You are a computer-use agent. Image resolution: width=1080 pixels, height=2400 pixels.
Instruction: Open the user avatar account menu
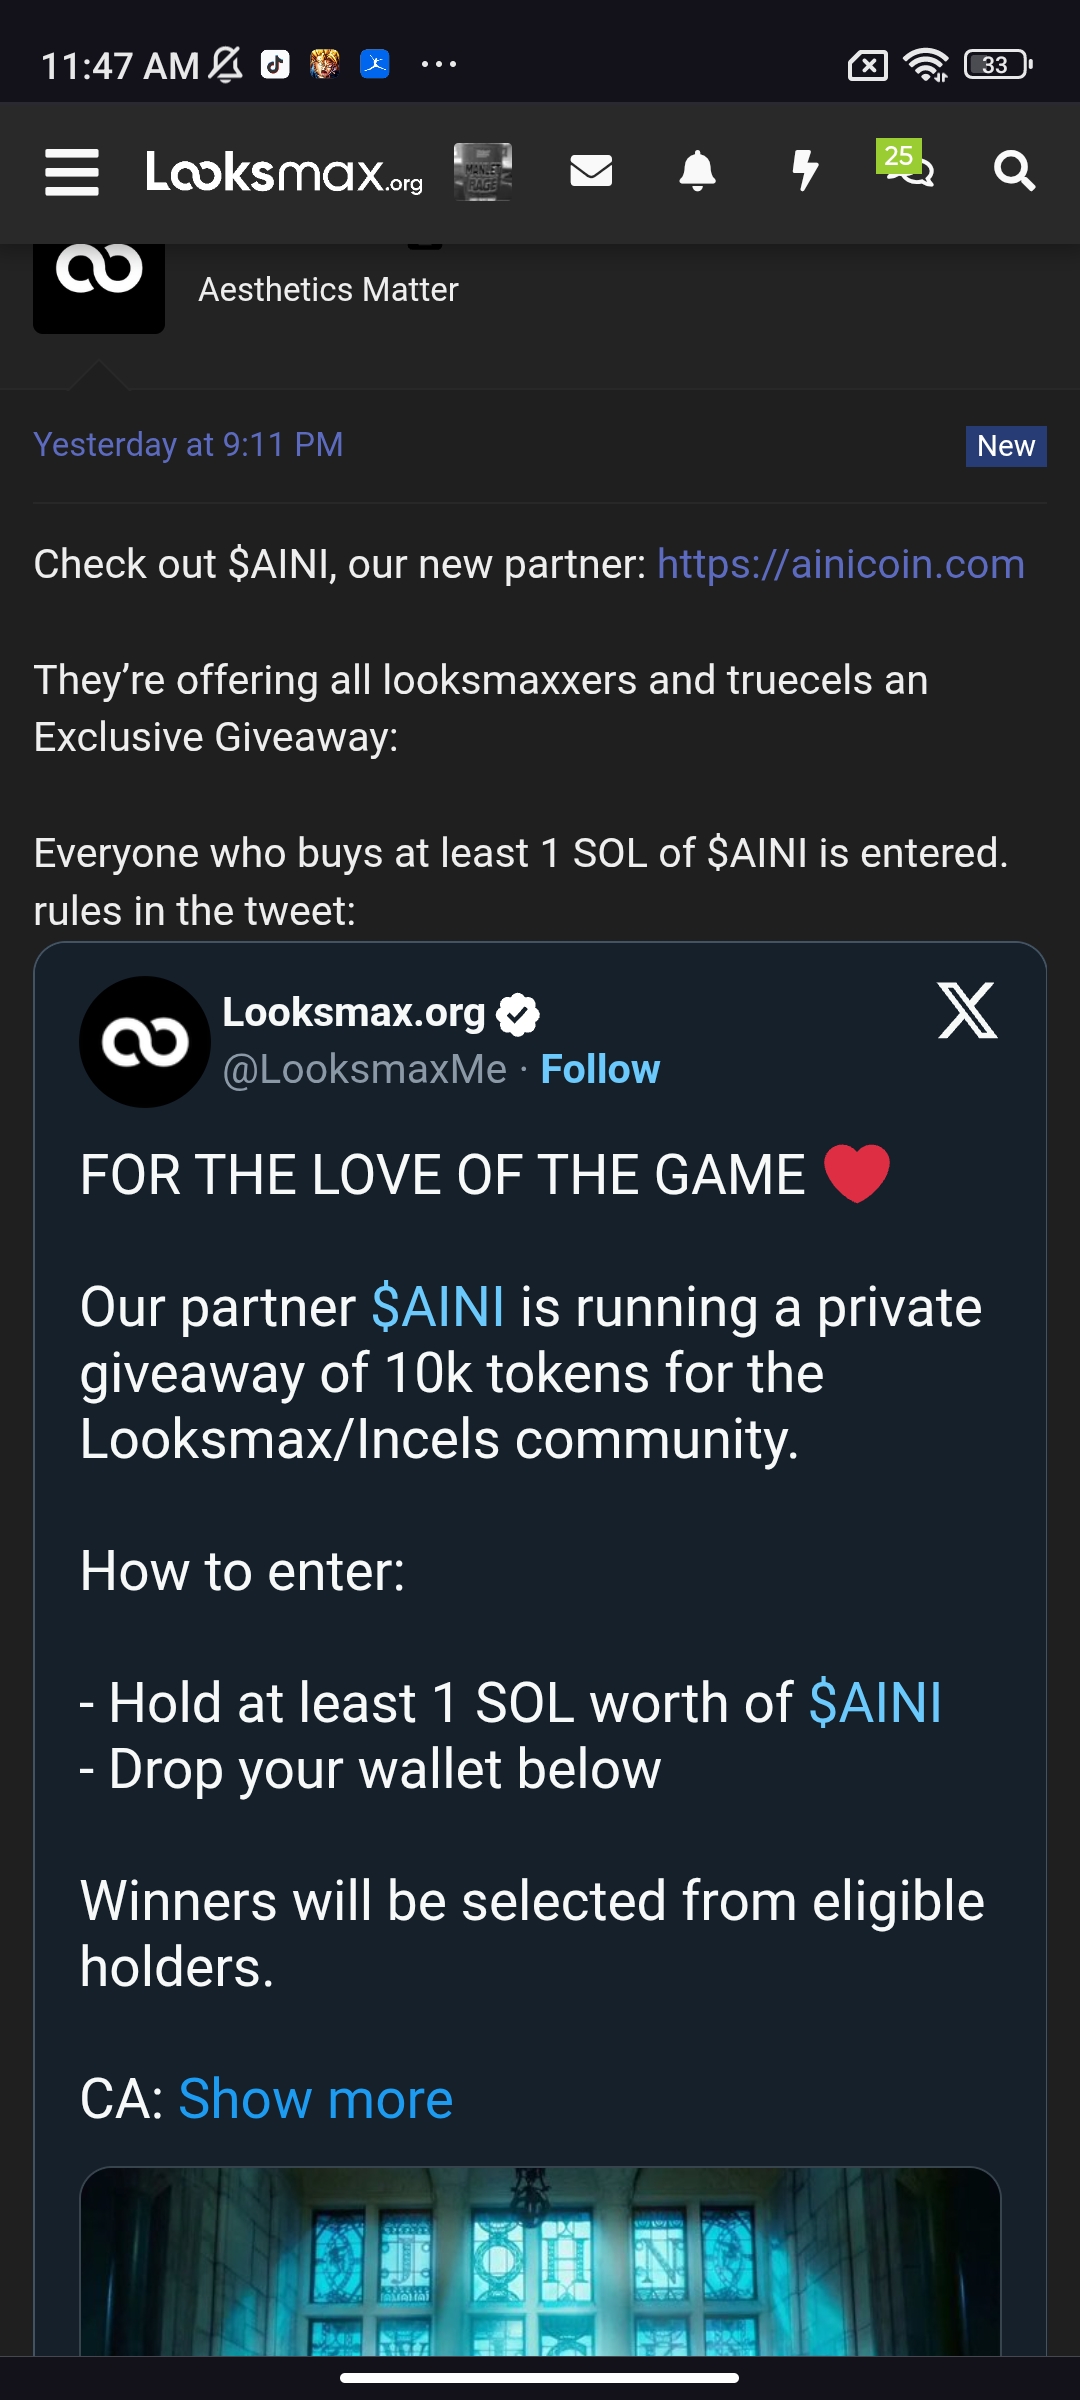(482, 172)
